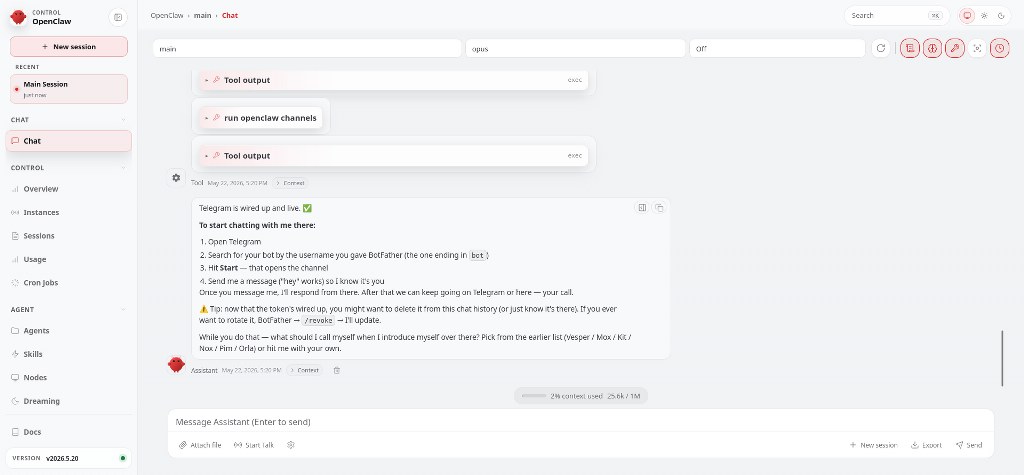Click the green status dot beside version
This screenshot has width=1024, height=475.
(122, 458)
